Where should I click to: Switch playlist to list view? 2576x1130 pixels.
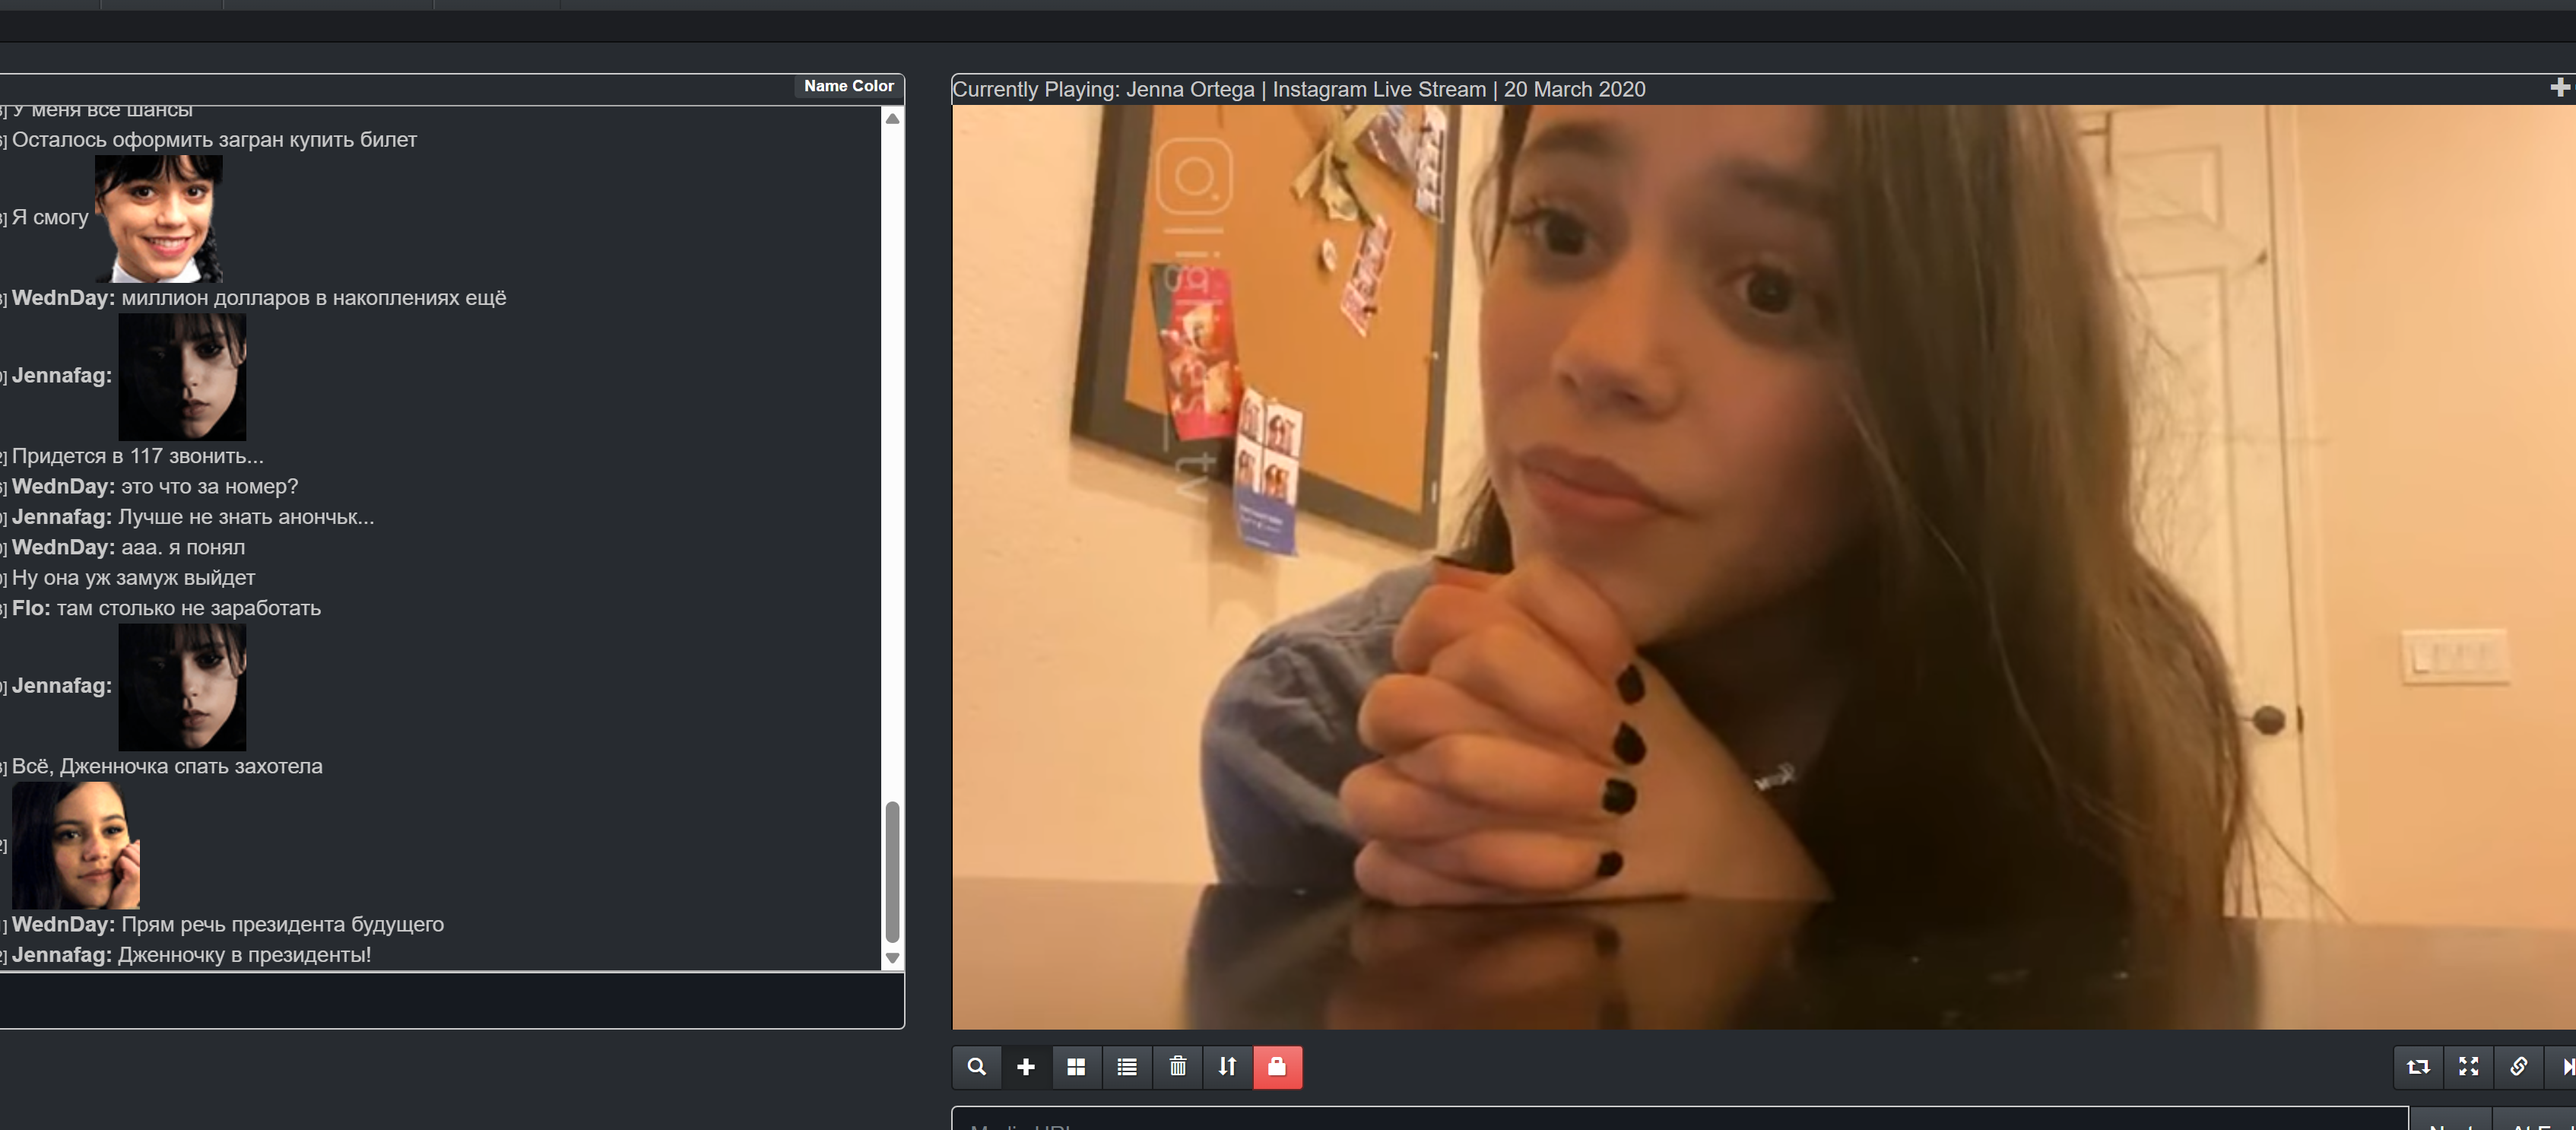click(1127, 1067)
